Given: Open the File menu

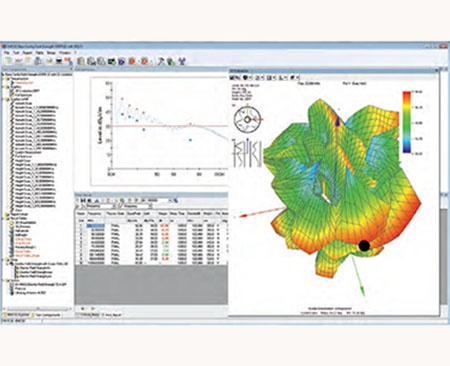Looking at the screenshot, I should point(7,53).
